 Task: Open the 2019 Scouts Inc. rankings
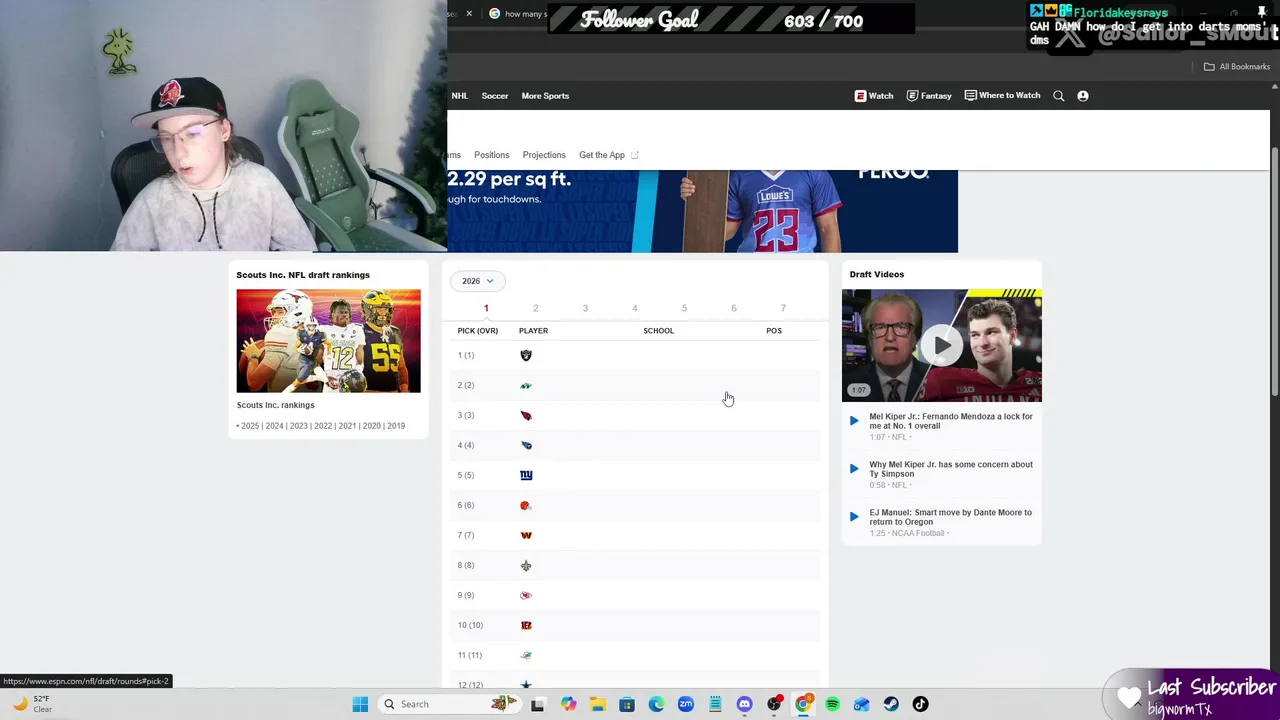click(x=396, y=426)
